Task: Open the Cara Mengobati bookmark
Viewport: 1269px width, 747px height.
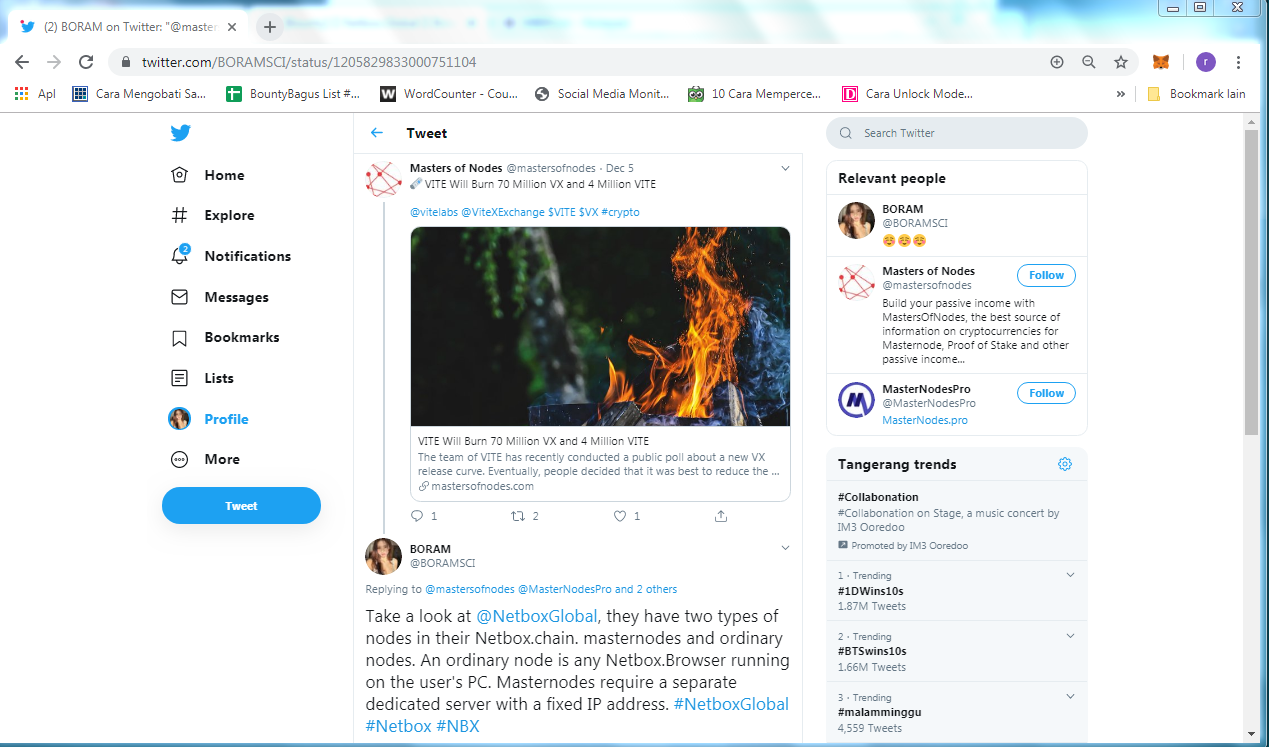Action: 139,94
